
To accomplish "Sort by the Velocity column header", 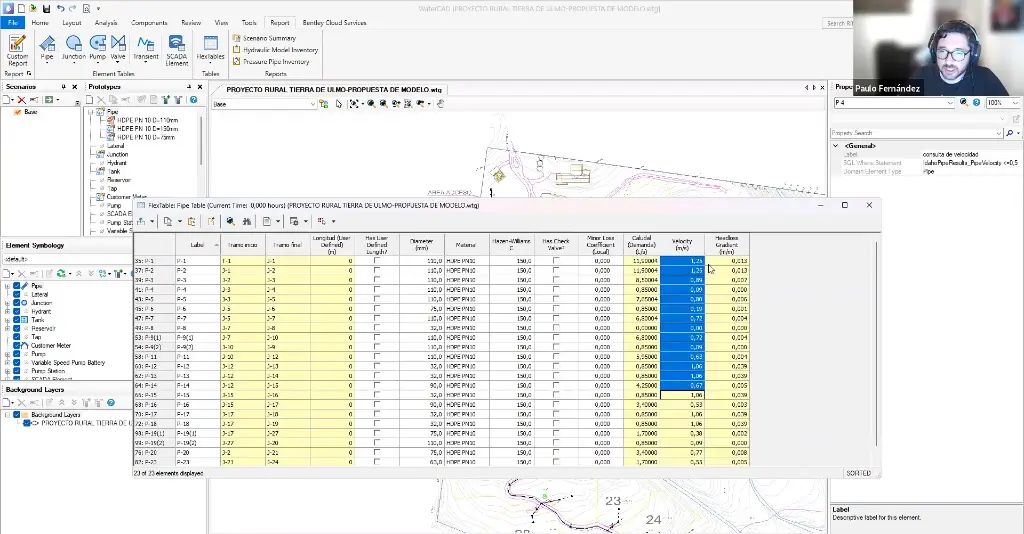I will [682, 245].
